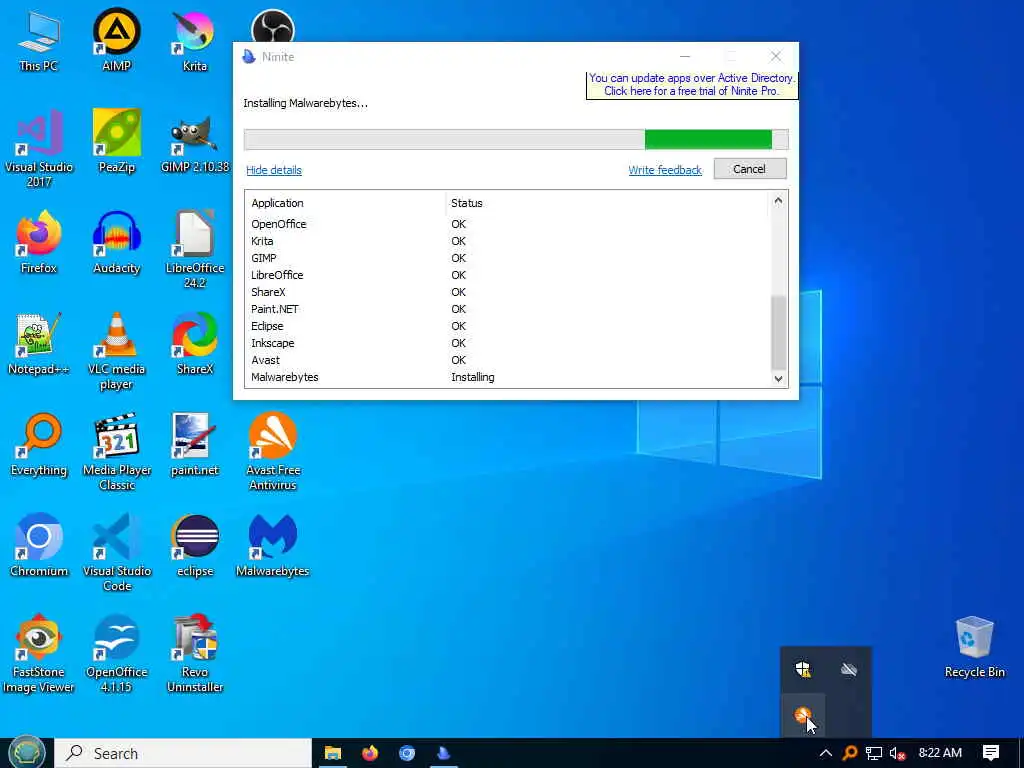This screenshot has height=768, width=1024.
Task: Click the Ninite taskbar button
Action: 443,753
